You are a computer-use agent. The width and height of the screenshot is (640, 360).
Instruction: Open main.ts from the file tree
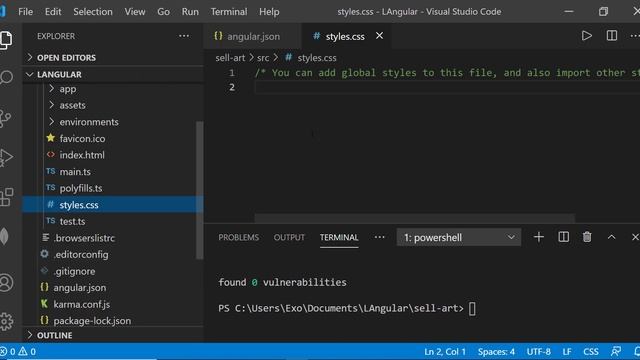(x=113, y=172)
